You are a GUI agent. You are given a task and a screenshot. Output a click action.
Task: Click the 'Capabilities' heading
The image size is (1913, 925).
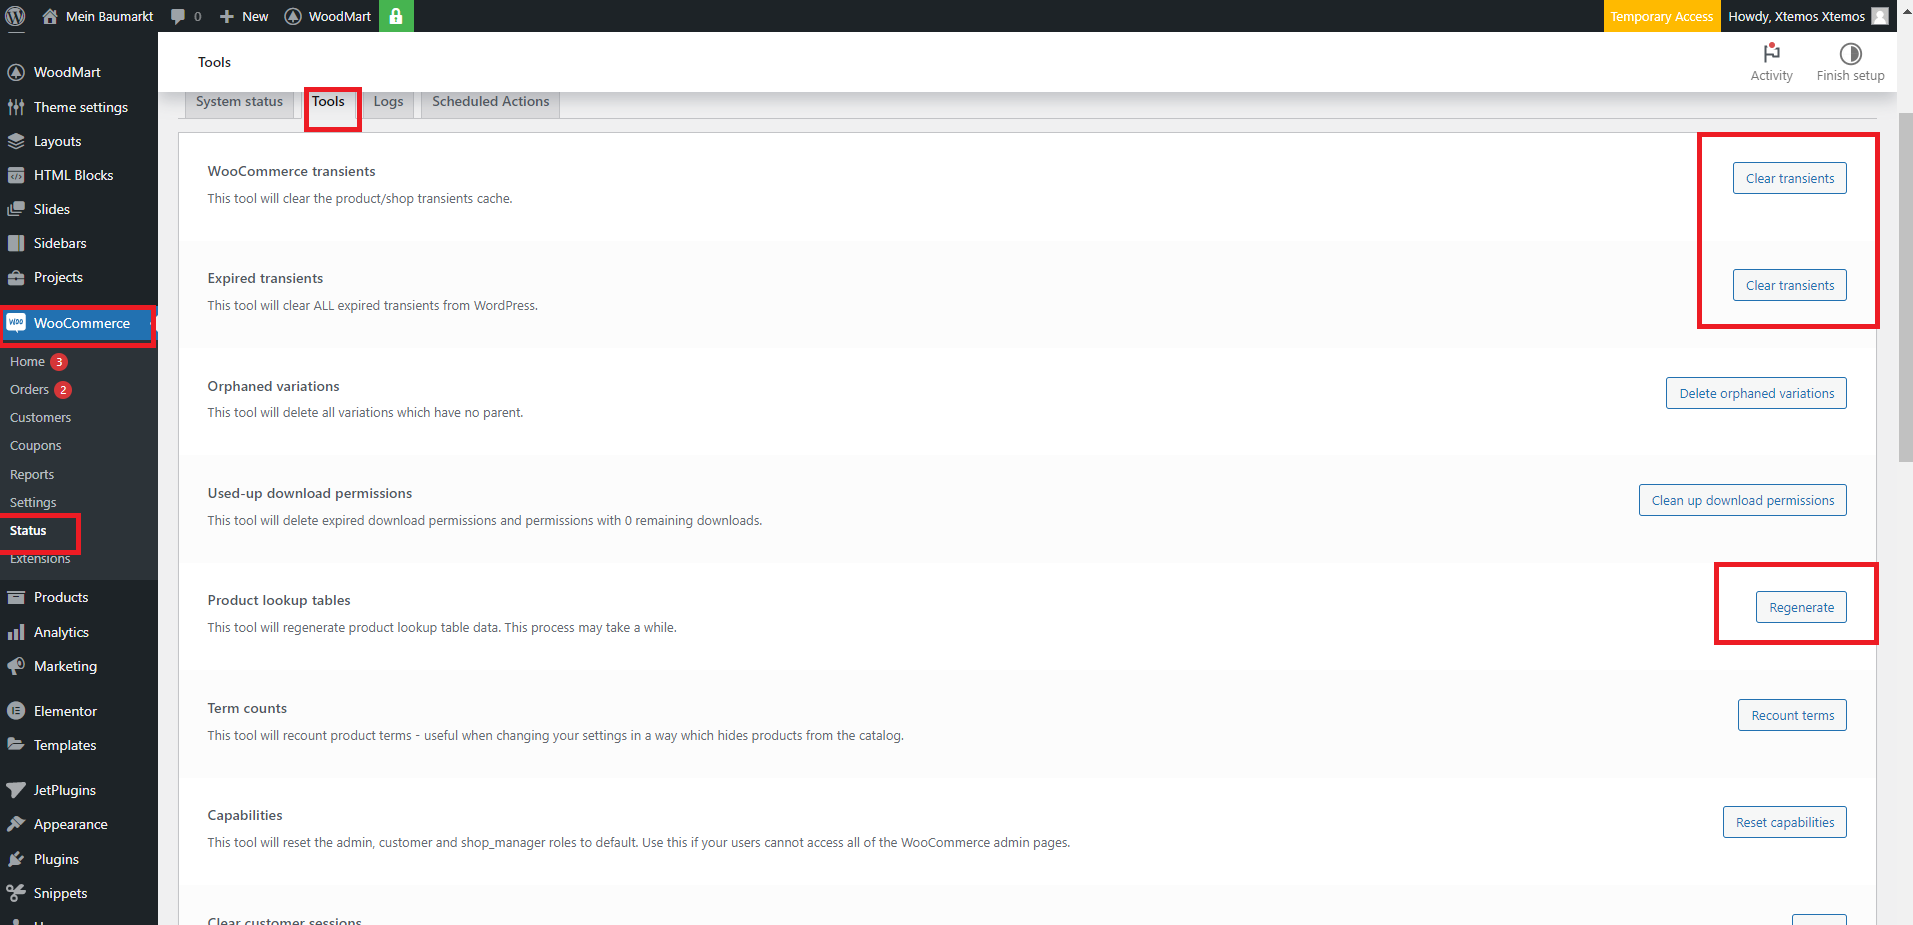coord(245,815)
